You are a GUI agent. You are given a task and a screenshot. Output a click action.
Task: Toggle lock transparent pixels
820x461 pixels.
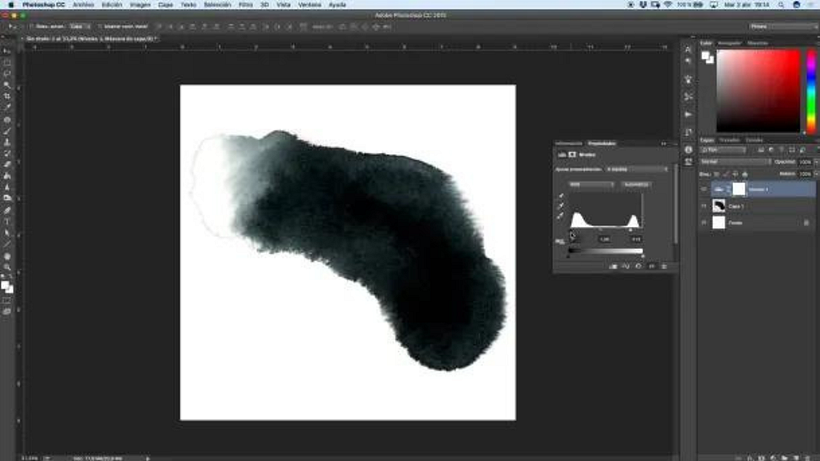click(x=716, y=174)
